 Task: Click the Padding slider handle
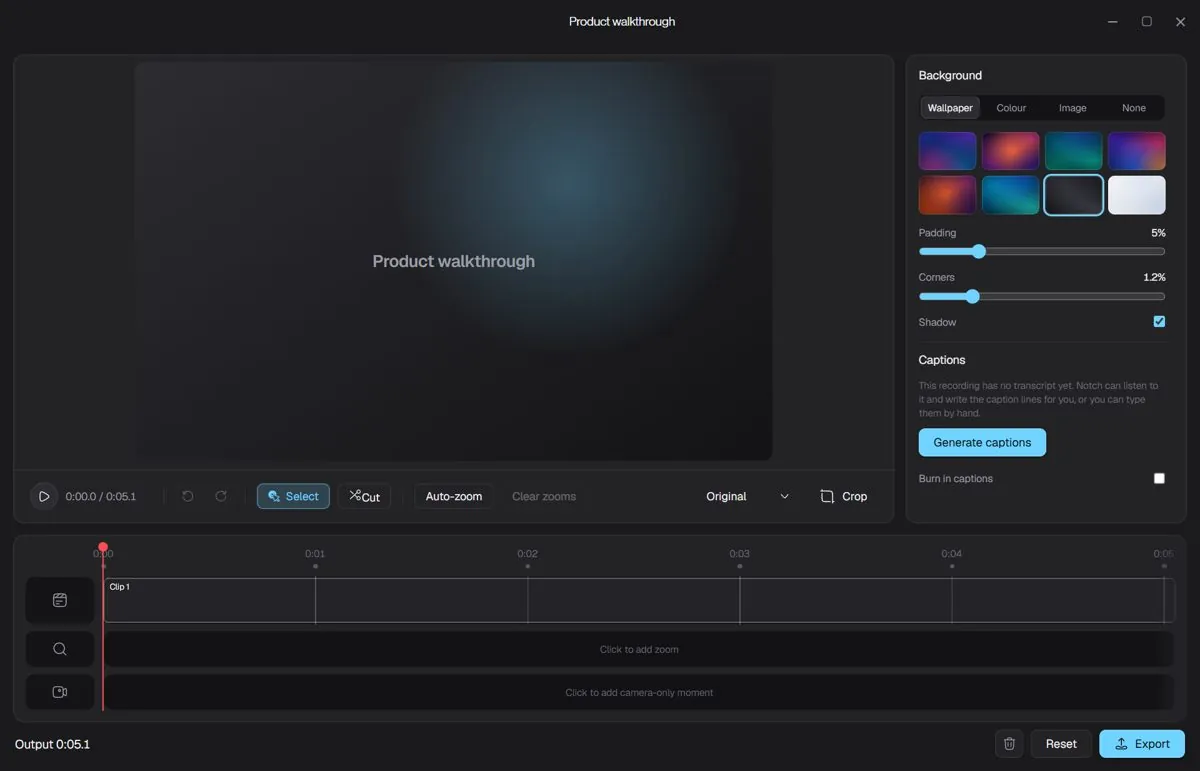(979, 252)
